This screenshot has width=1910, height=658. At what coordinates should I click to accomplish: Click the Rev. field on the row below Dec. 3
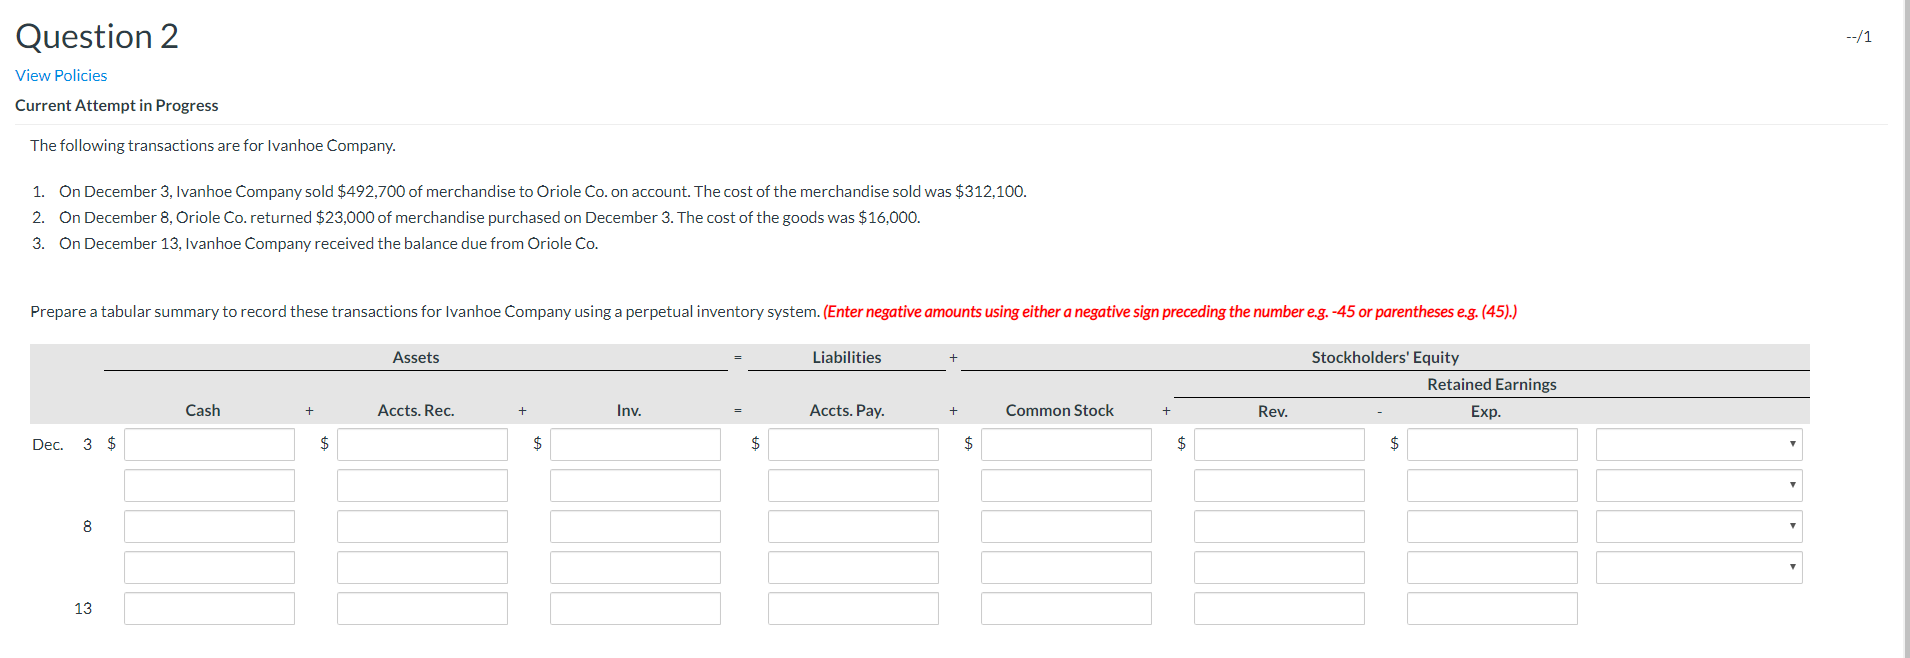pos(1279,485)
